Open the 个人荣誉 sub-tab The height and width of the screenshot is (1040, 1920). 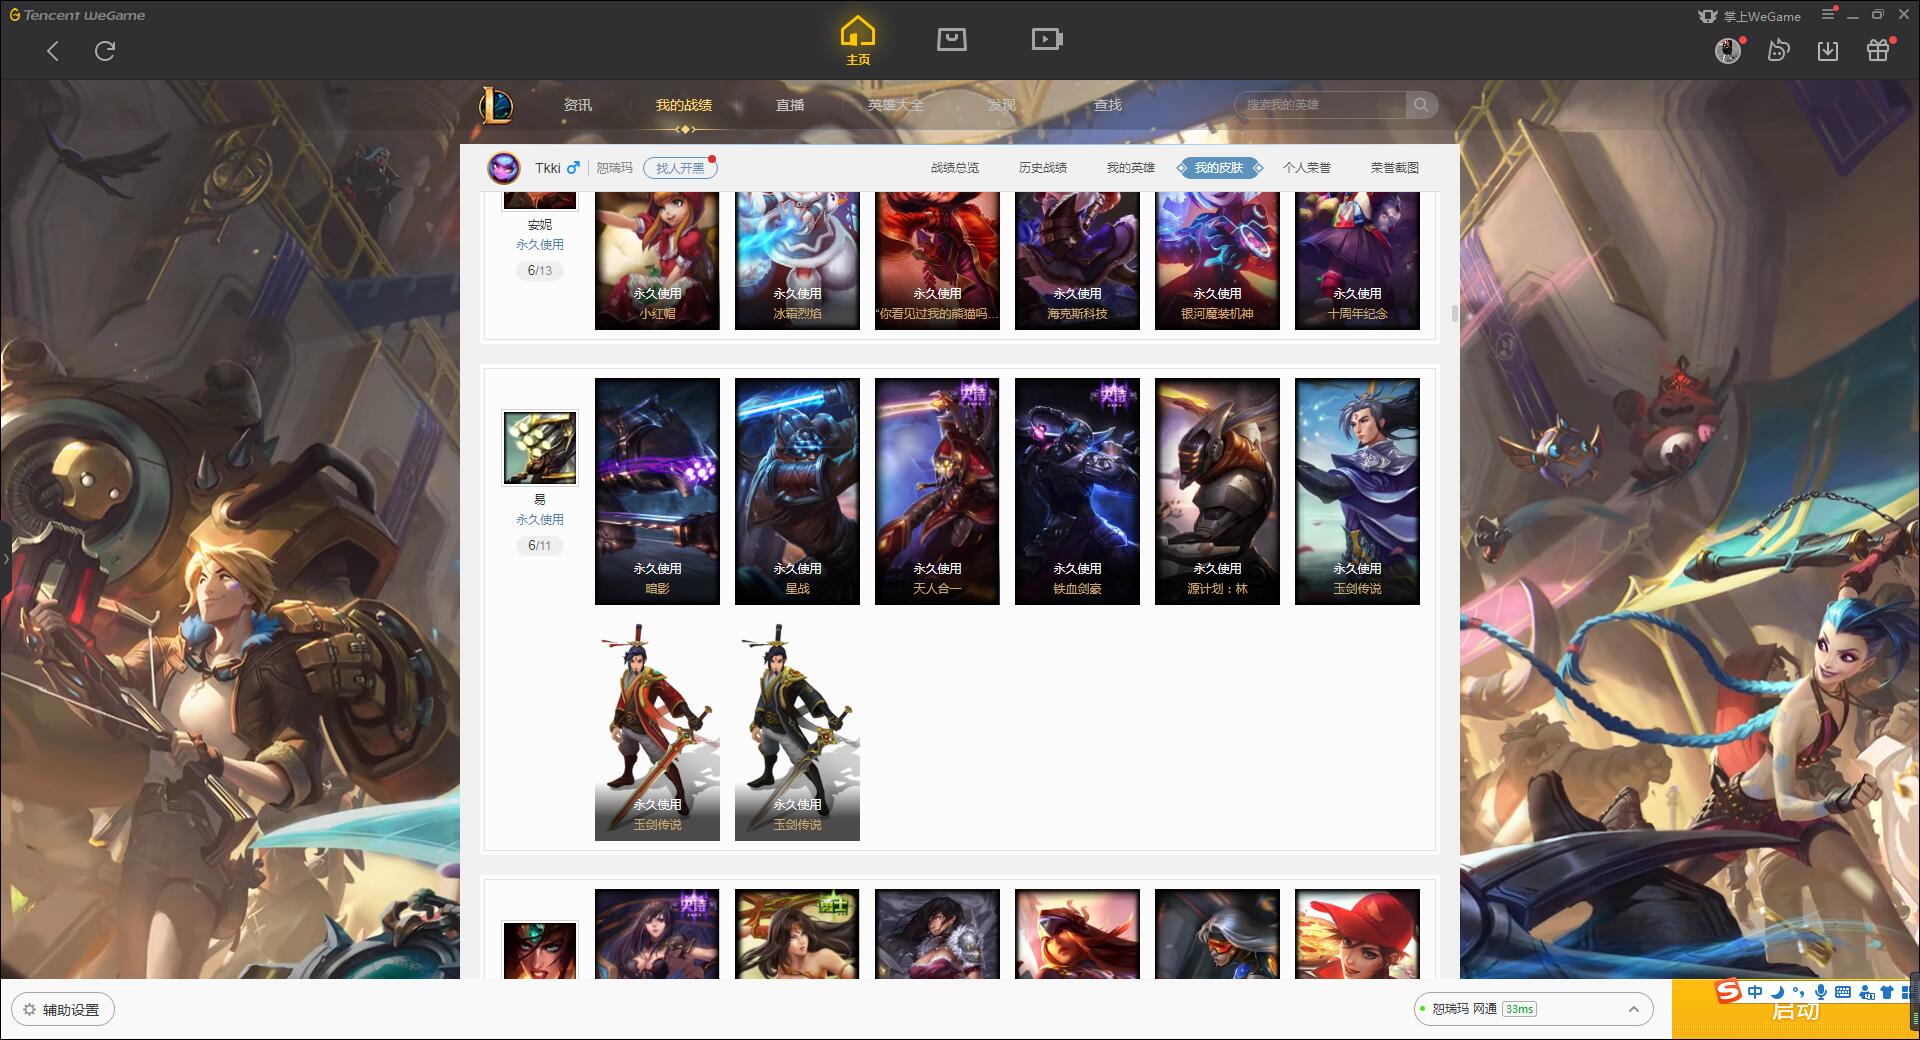pos(1307,168)
